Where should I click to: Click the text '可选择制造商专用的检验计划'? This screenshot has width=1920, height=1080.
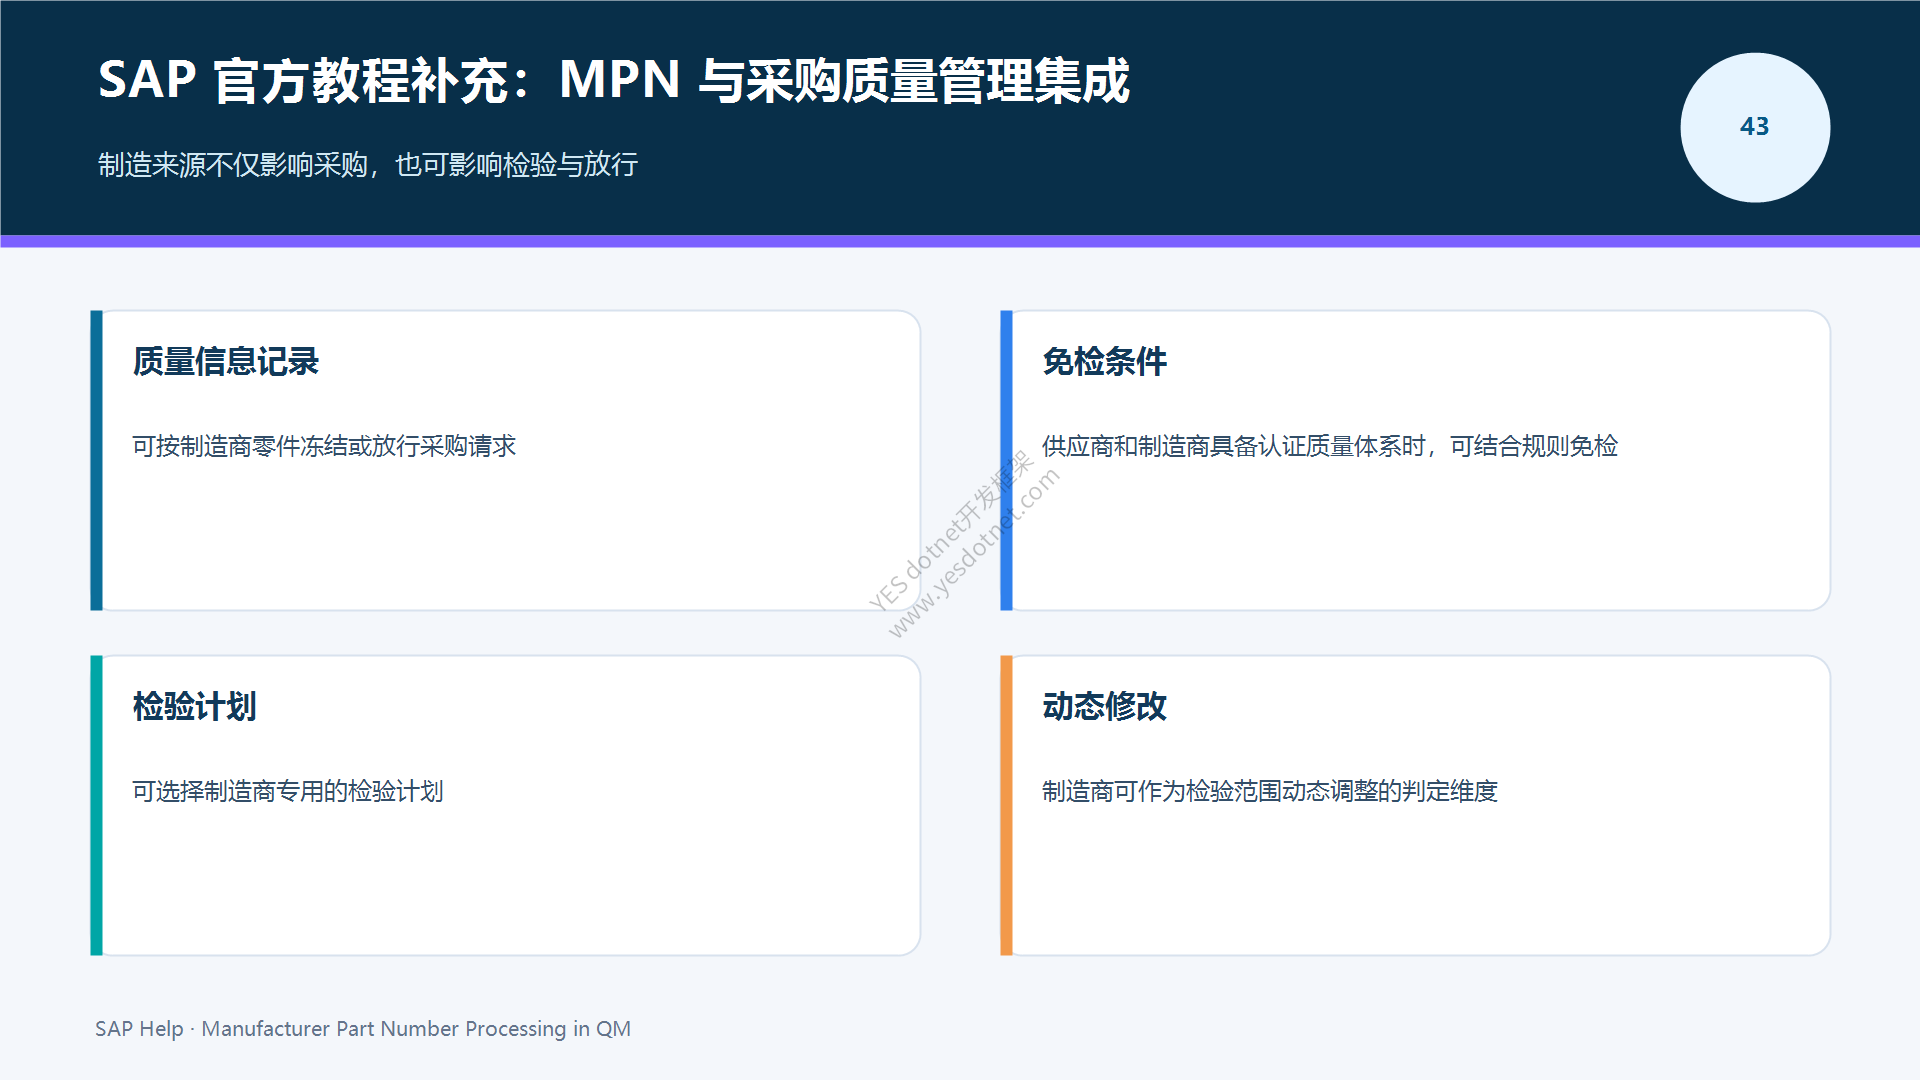point(288,791)
